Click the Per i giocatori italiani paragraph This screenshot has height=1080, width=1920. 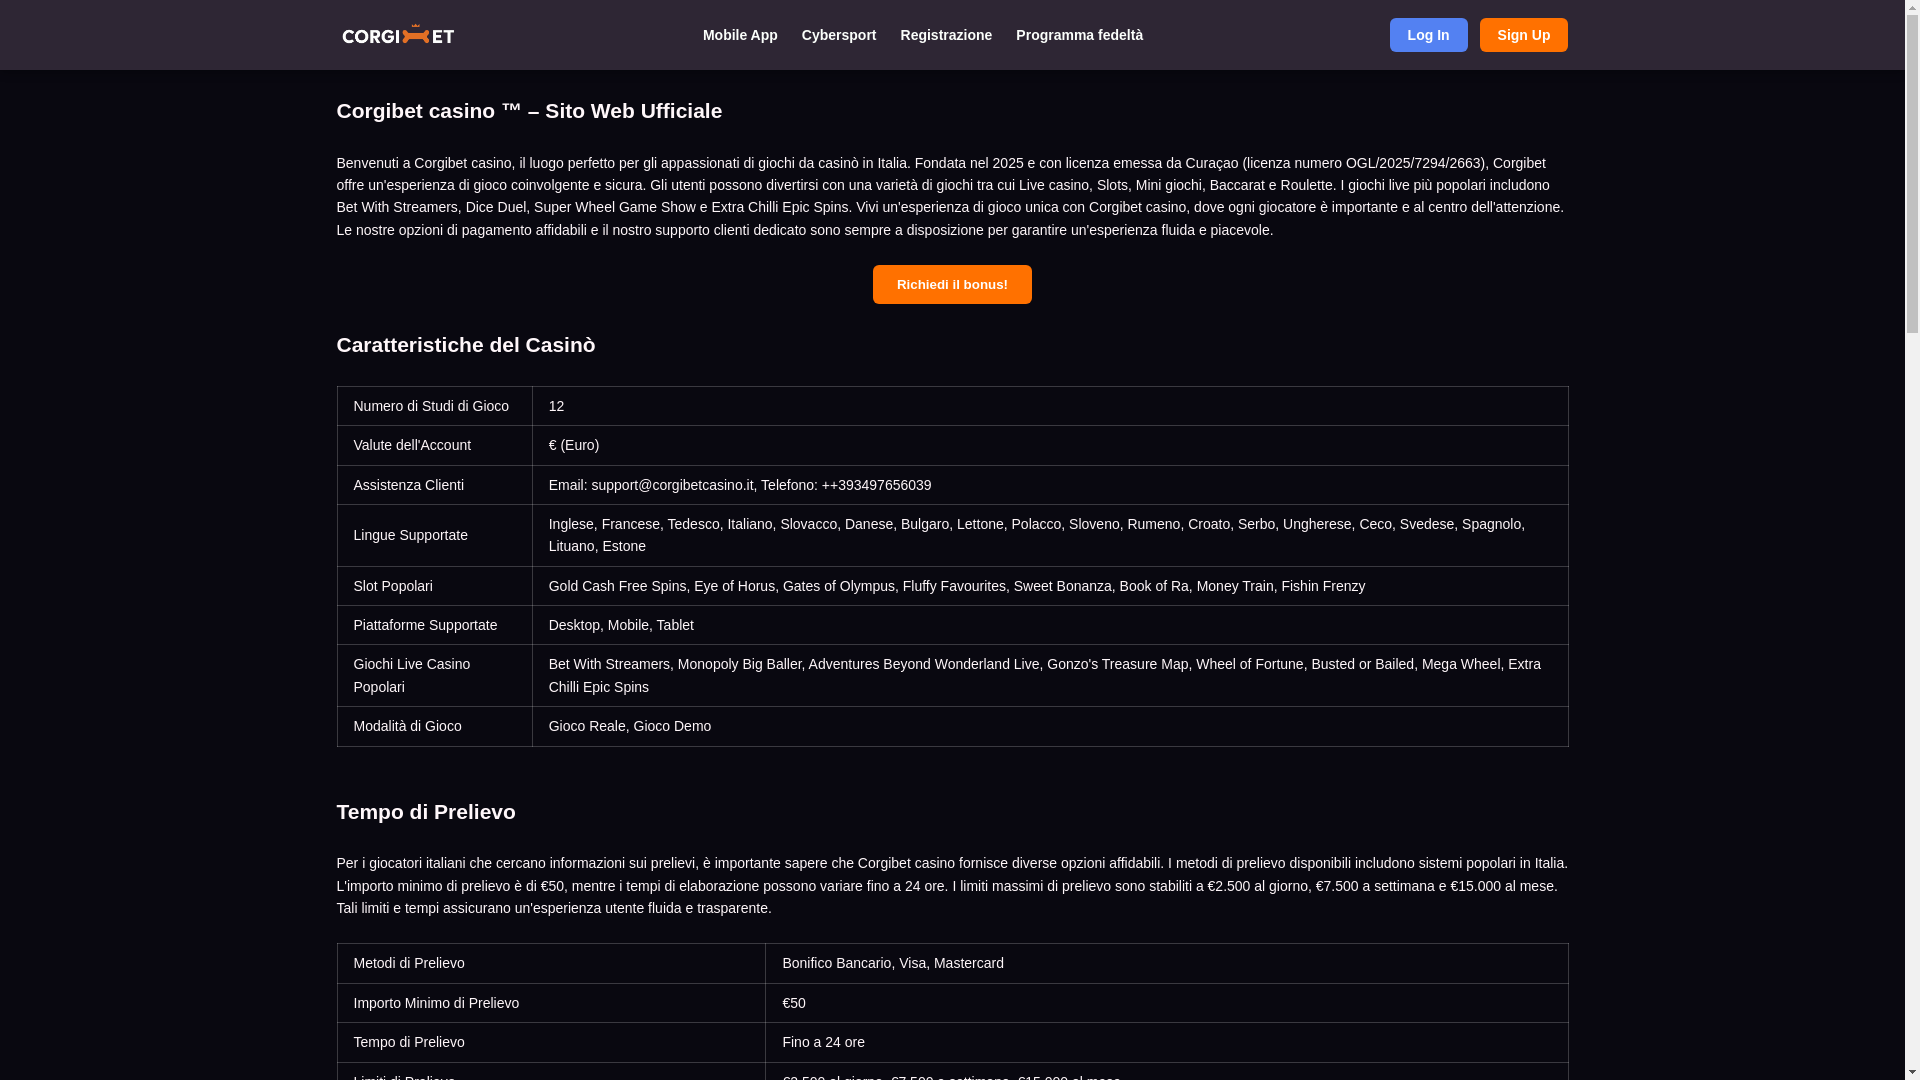click(x=951, y=885)
